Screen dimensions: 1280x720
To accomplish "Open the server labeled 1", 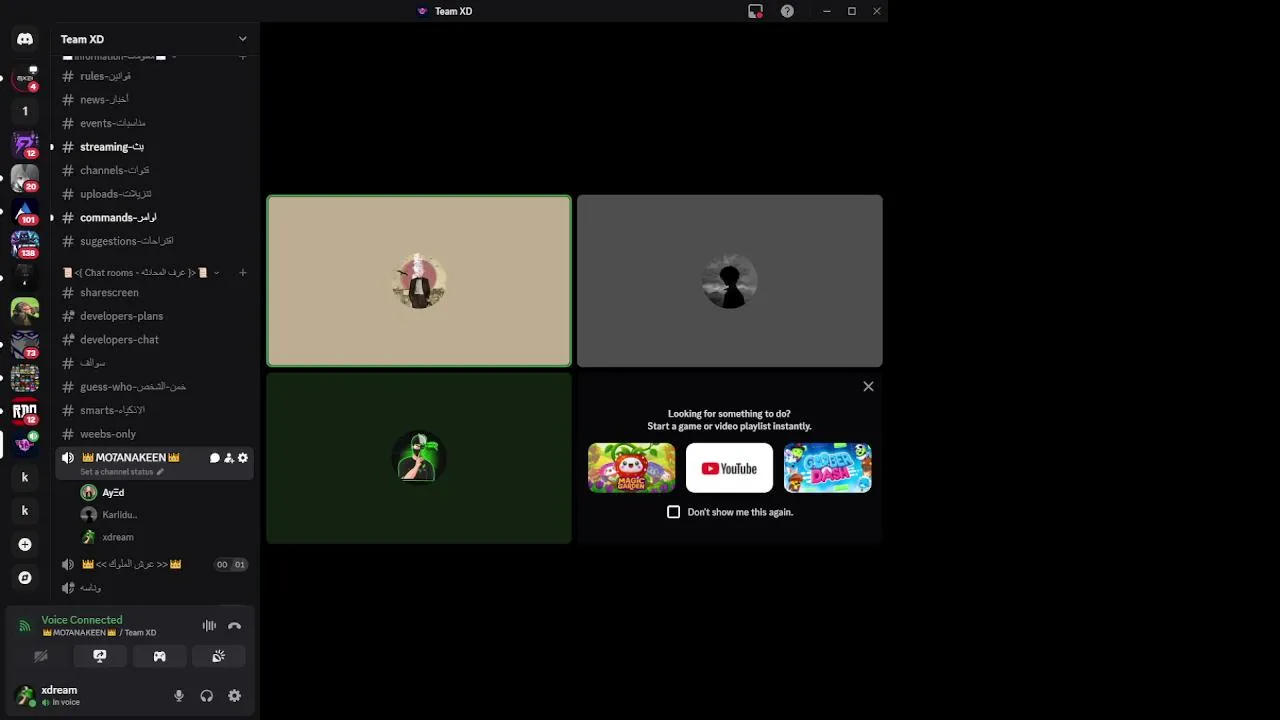I will (x=25, y=111).
